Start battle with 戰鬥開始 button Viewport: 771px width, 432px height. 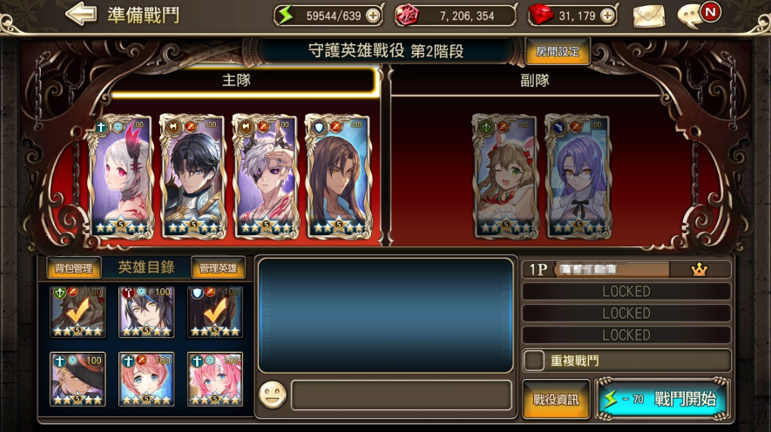(662, 399)
